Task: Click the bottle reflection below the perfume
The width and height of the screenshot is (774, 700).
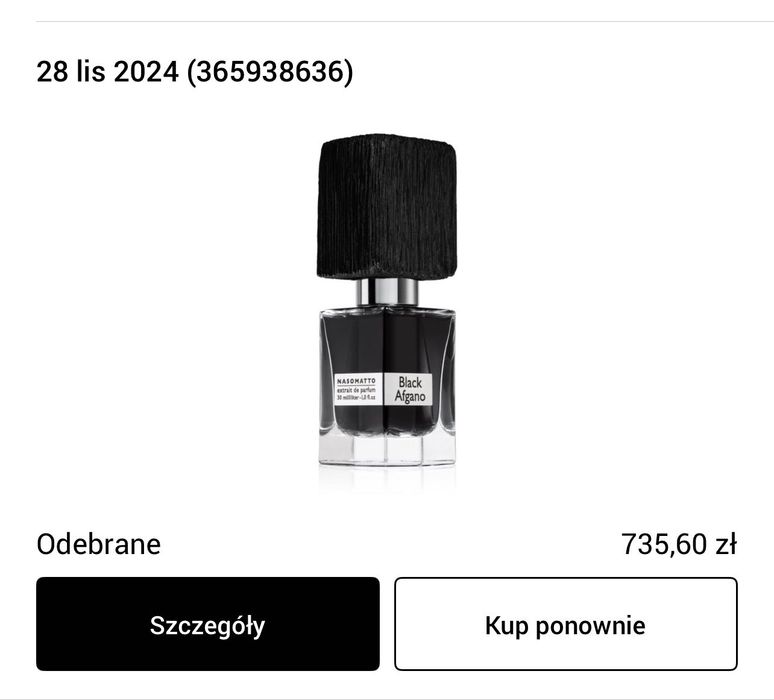Action: click(x=387, y=480)
